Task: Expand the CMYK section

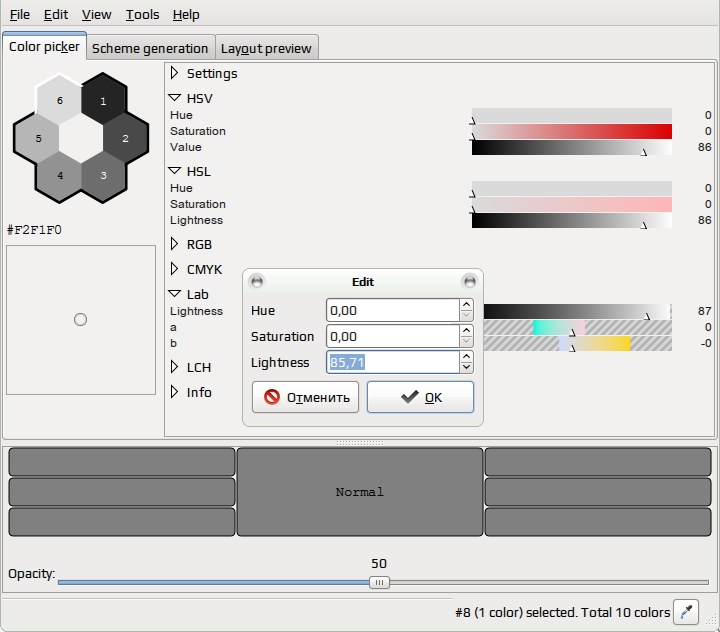Action: (174, 269)
